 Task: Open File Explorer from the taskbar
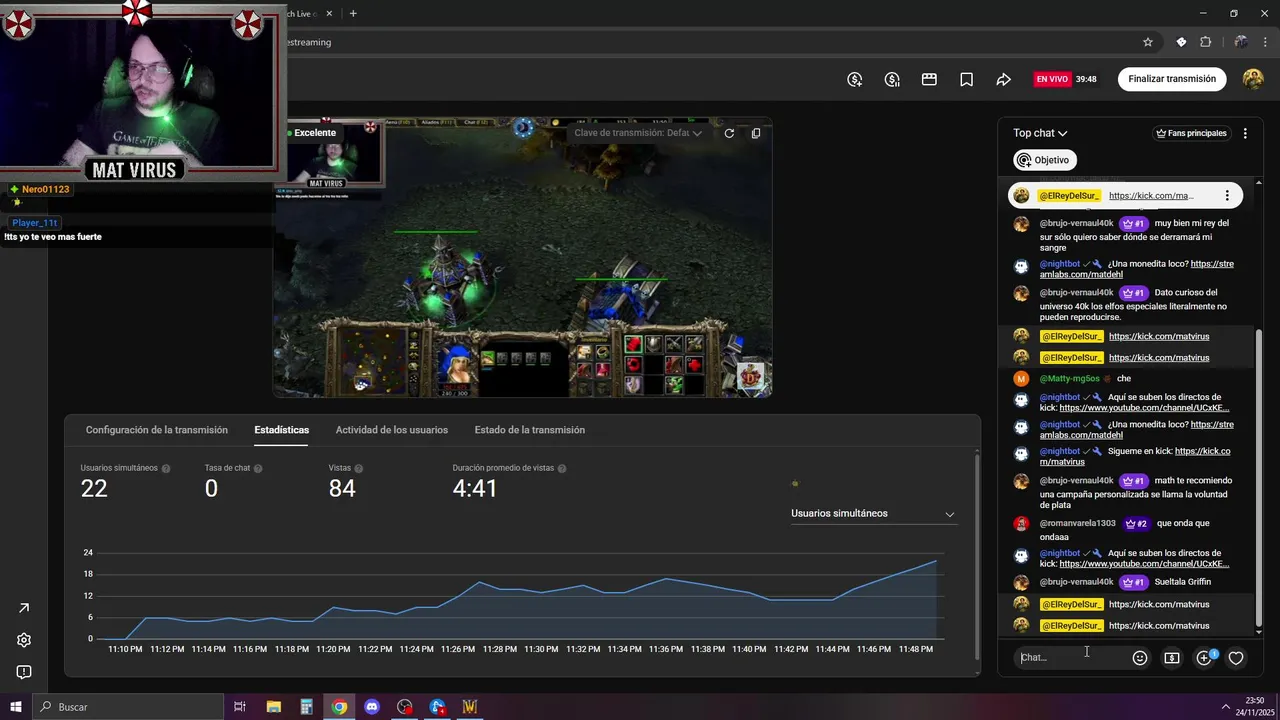coord(274,707)
